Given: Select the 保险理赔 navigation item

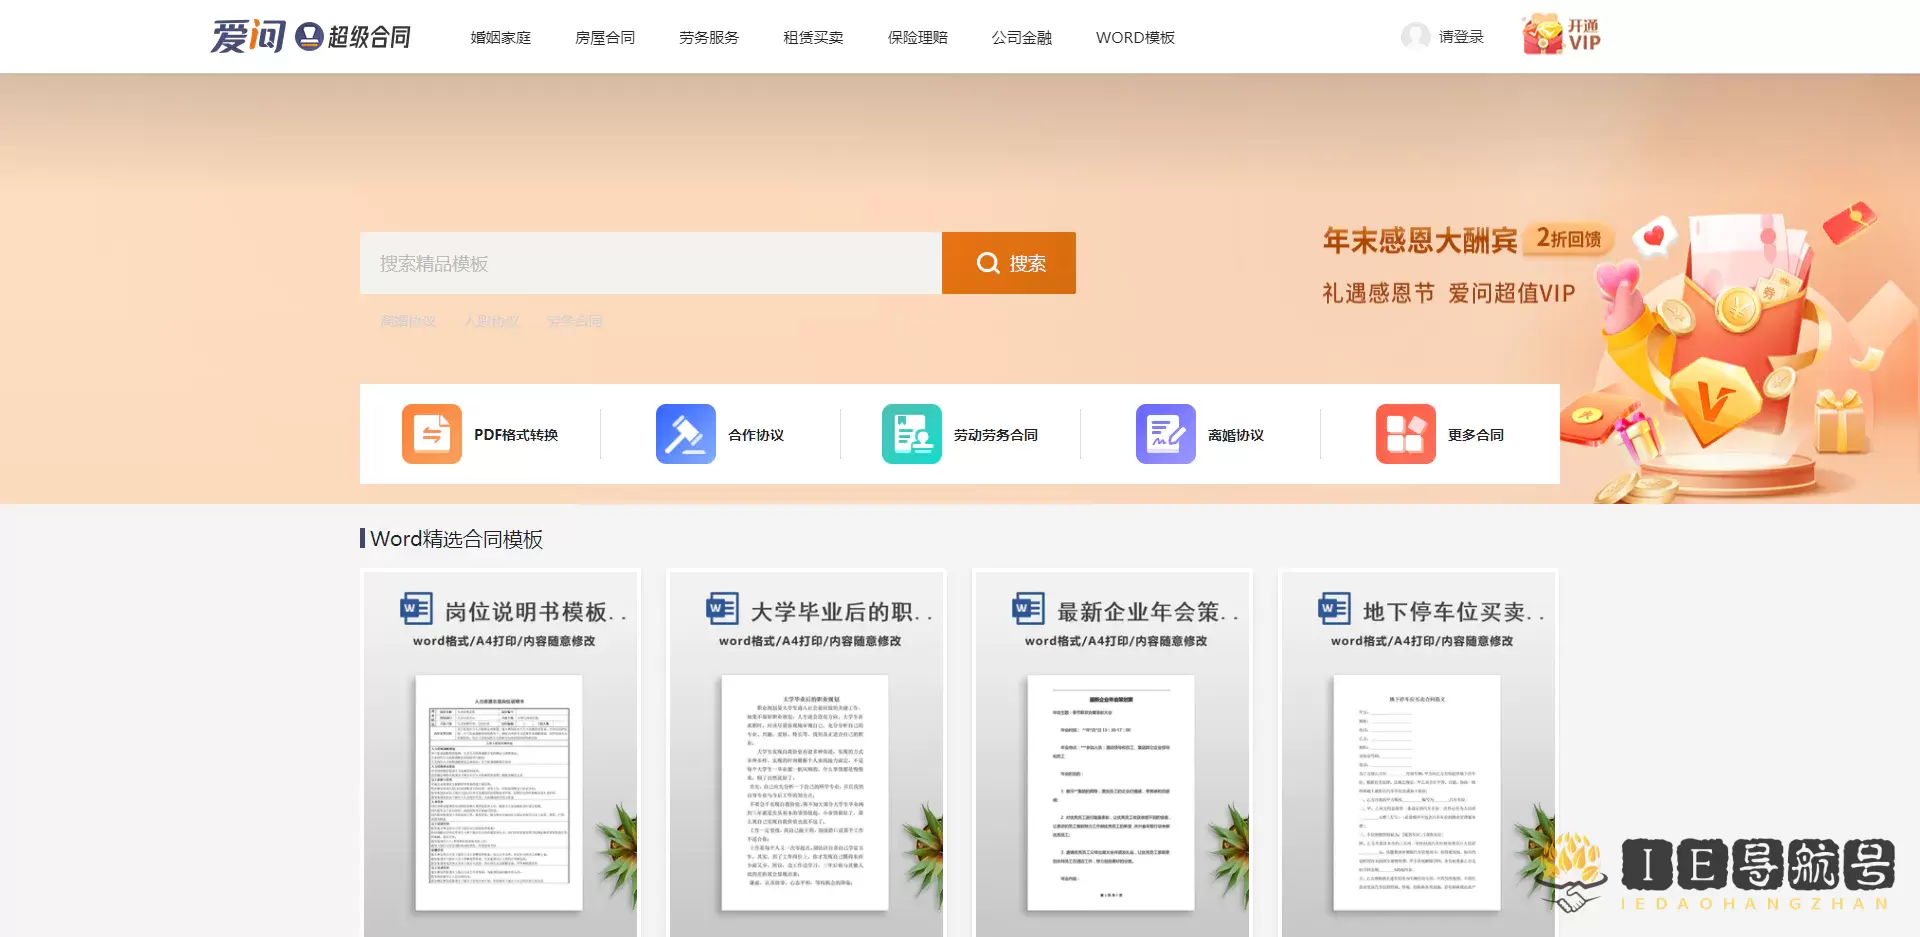Looking at the screenshot, I should (x=916, y=38).
